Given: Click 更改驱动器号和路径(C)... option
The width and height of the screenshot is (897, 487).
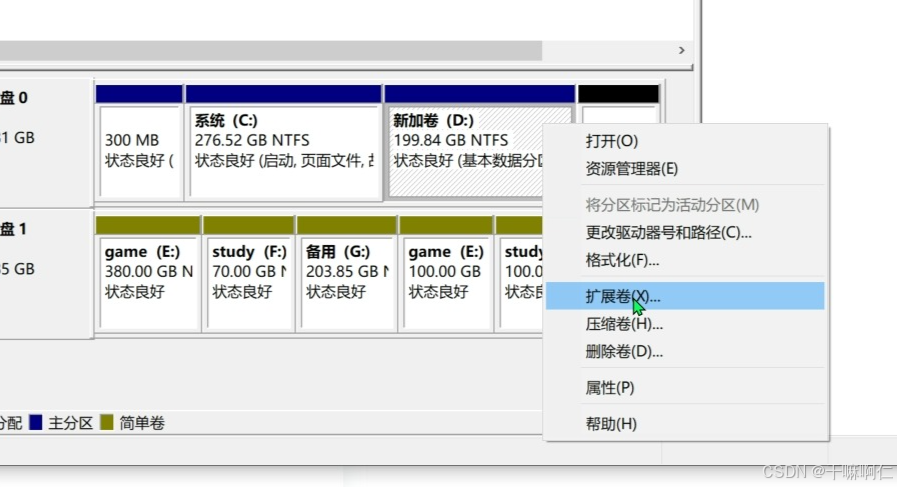Looking at the screenshot, I should coord(685,232).
